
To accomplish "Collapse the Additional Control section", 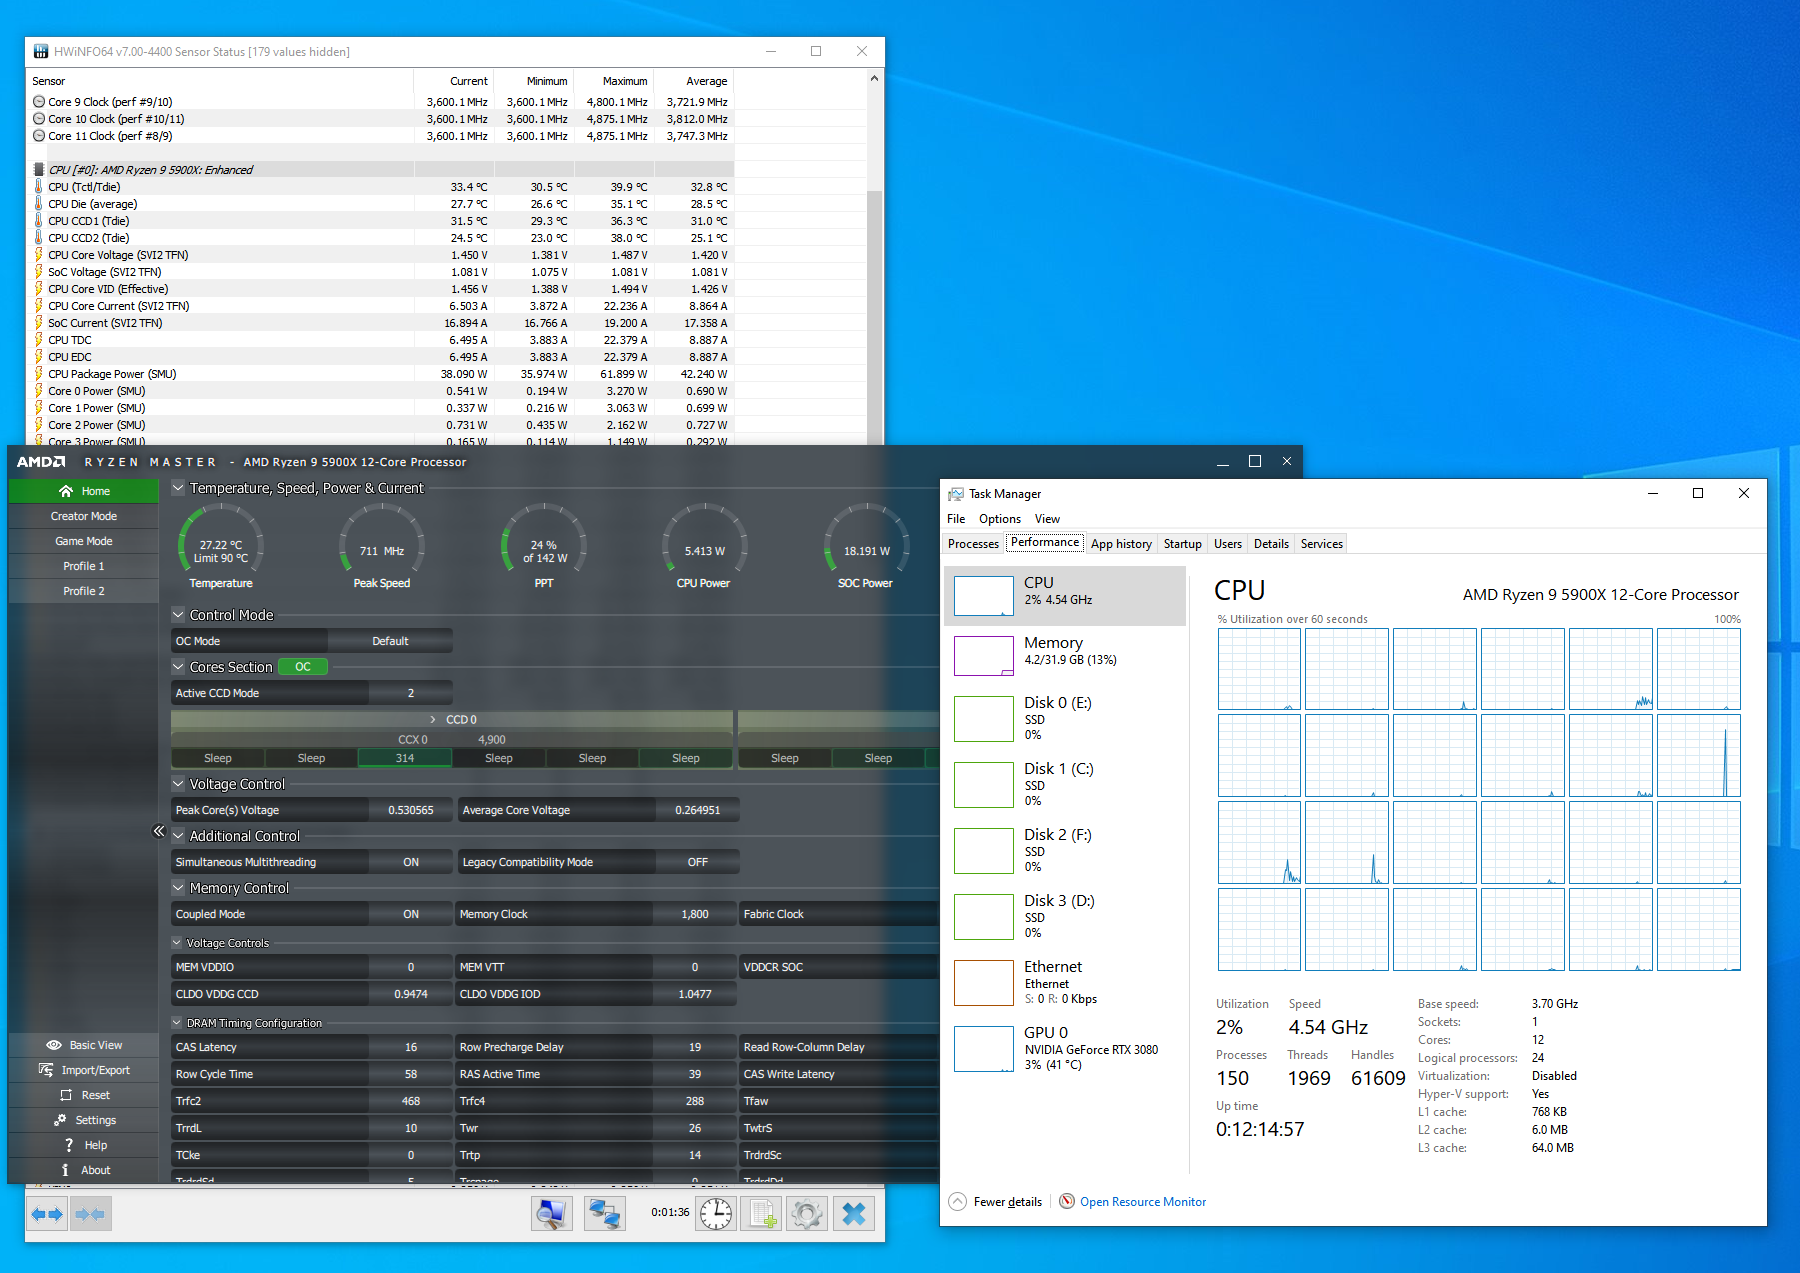I will pos(178,836).
